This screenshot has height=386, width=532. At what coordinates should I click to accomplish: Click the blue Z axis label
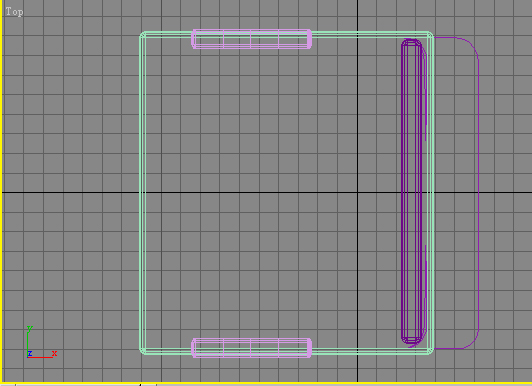[x=30, y=353]
